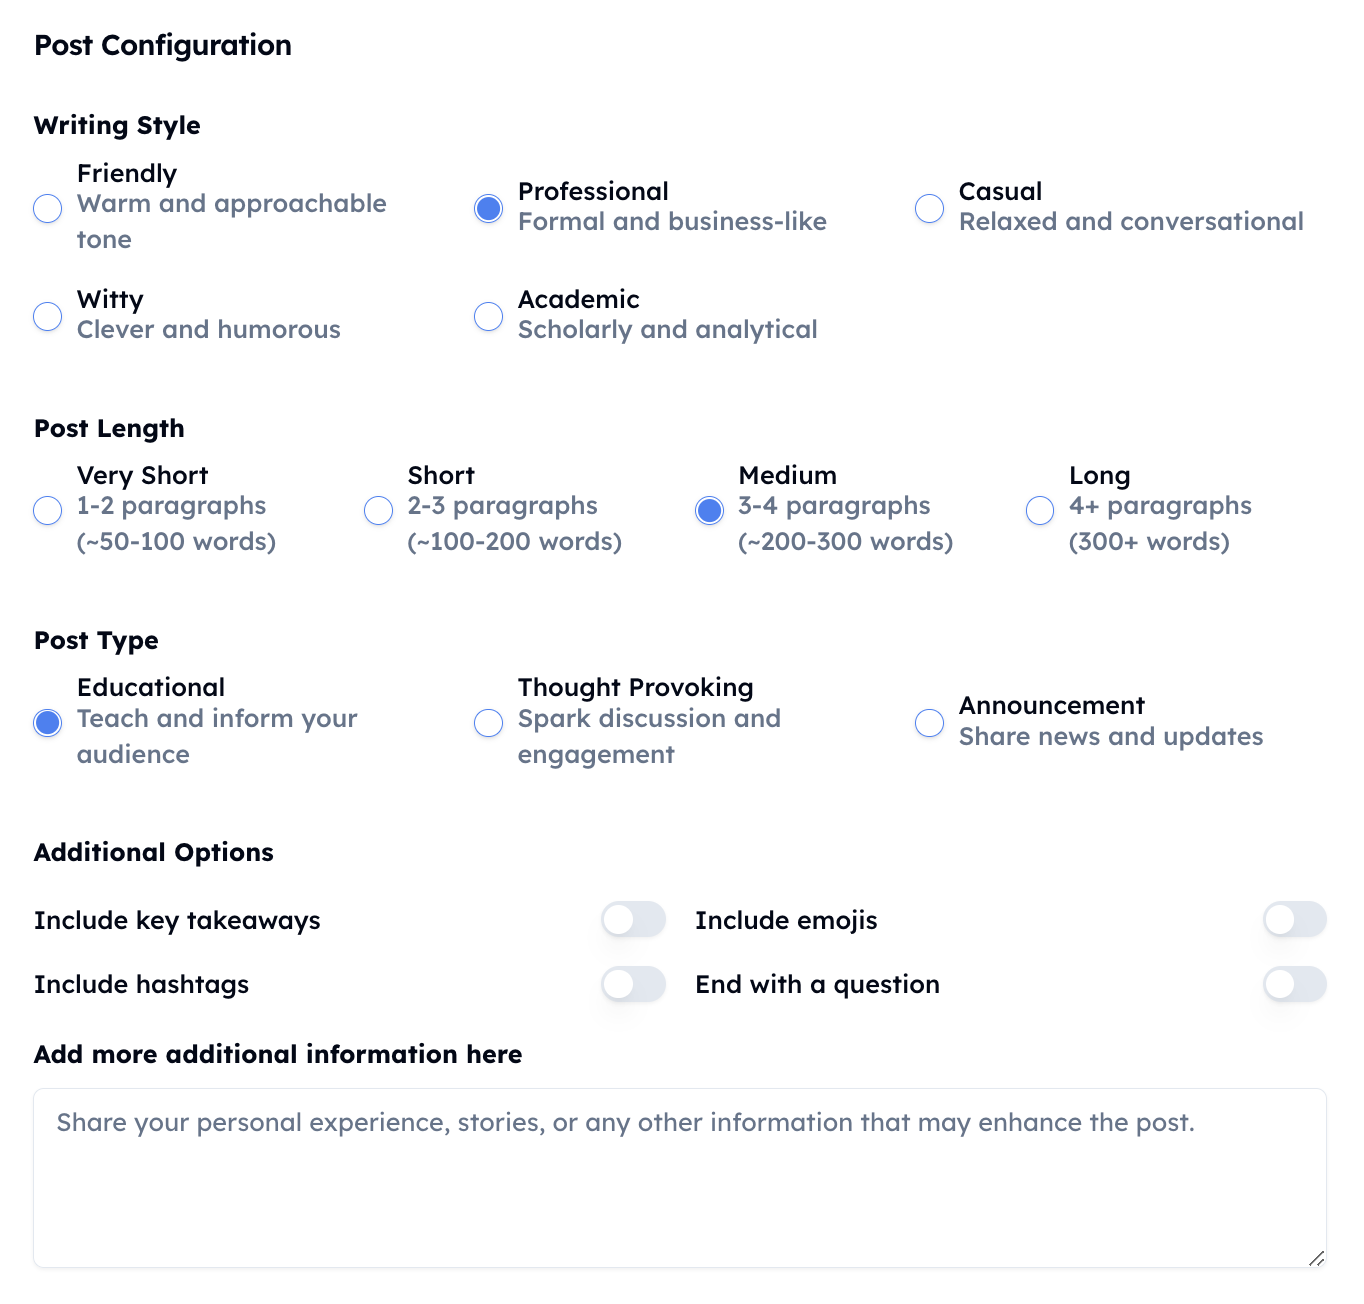Viewport: 1364px width, 1304px height.
Task: Choose Medium post length
Action: click(x=710, y=510)
